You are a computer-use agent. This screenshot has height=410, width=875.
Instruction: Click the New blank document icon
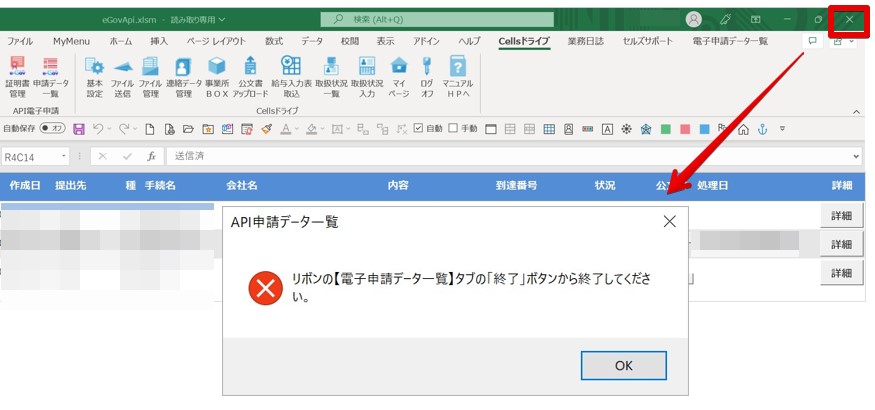coord(150,129)
